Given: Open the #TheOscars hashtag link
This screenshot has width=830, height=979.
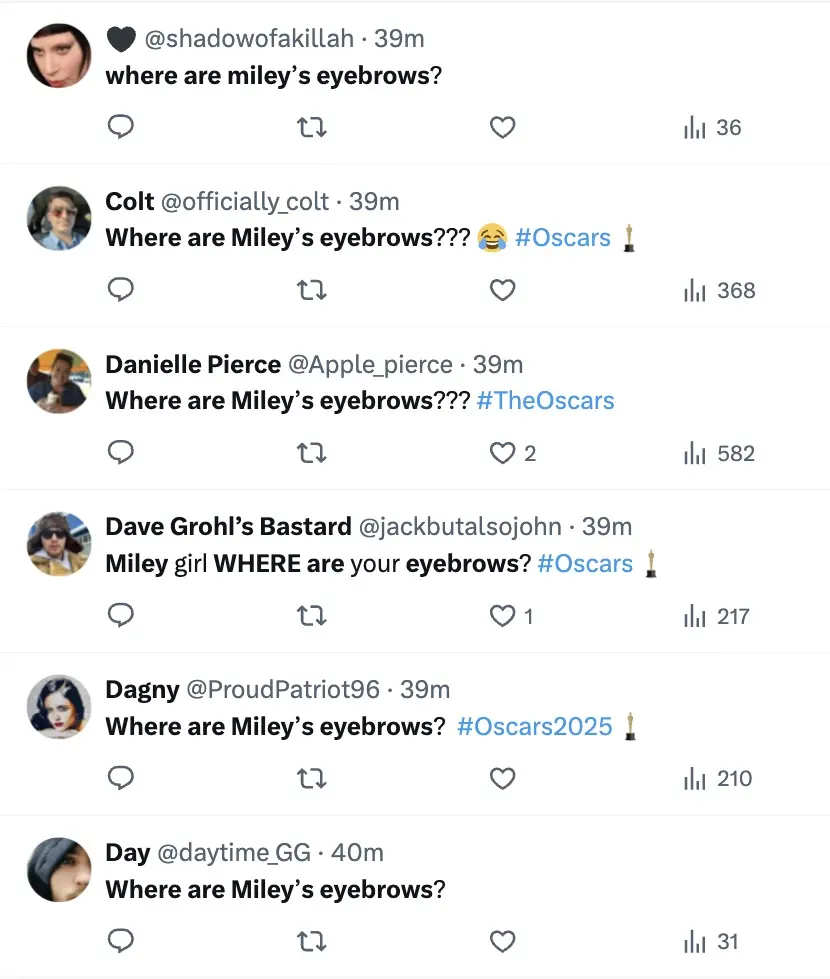Looking at the screenshot, I should tap(546, 401).
